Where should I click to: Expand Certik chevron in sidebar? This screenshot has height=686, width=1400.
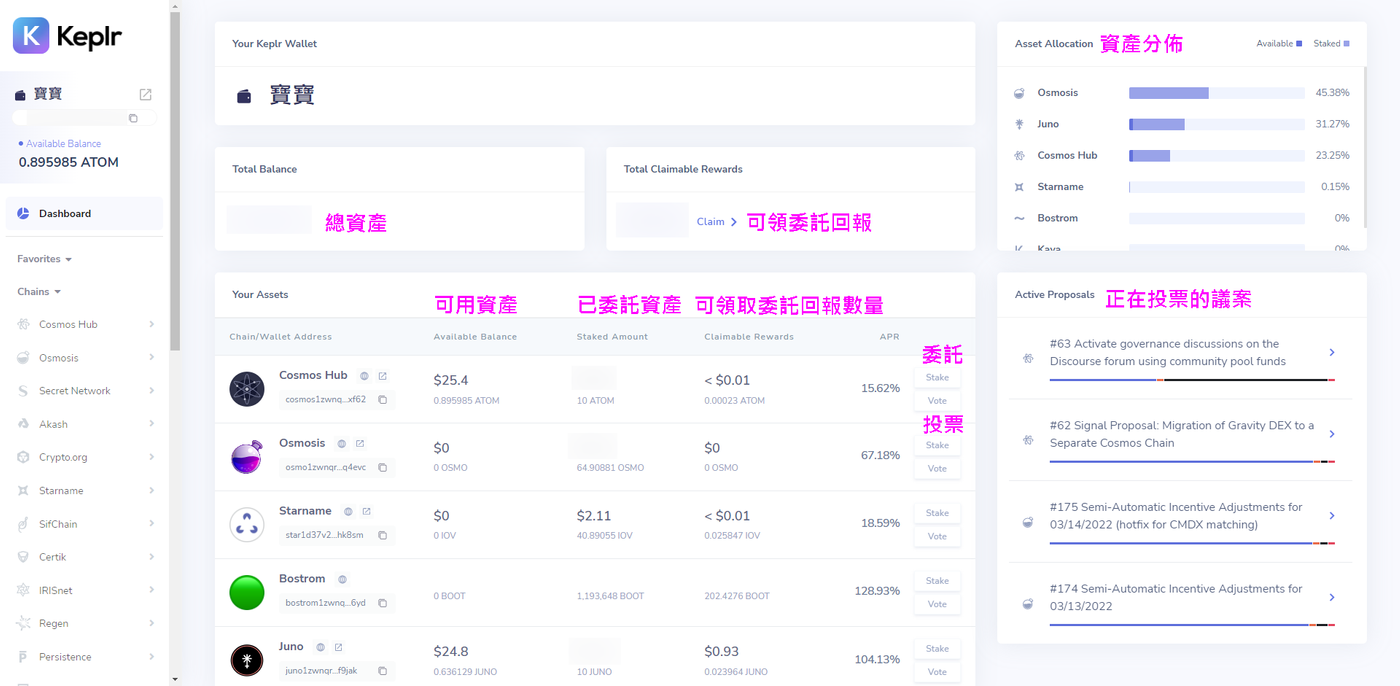tap(151, 557)
